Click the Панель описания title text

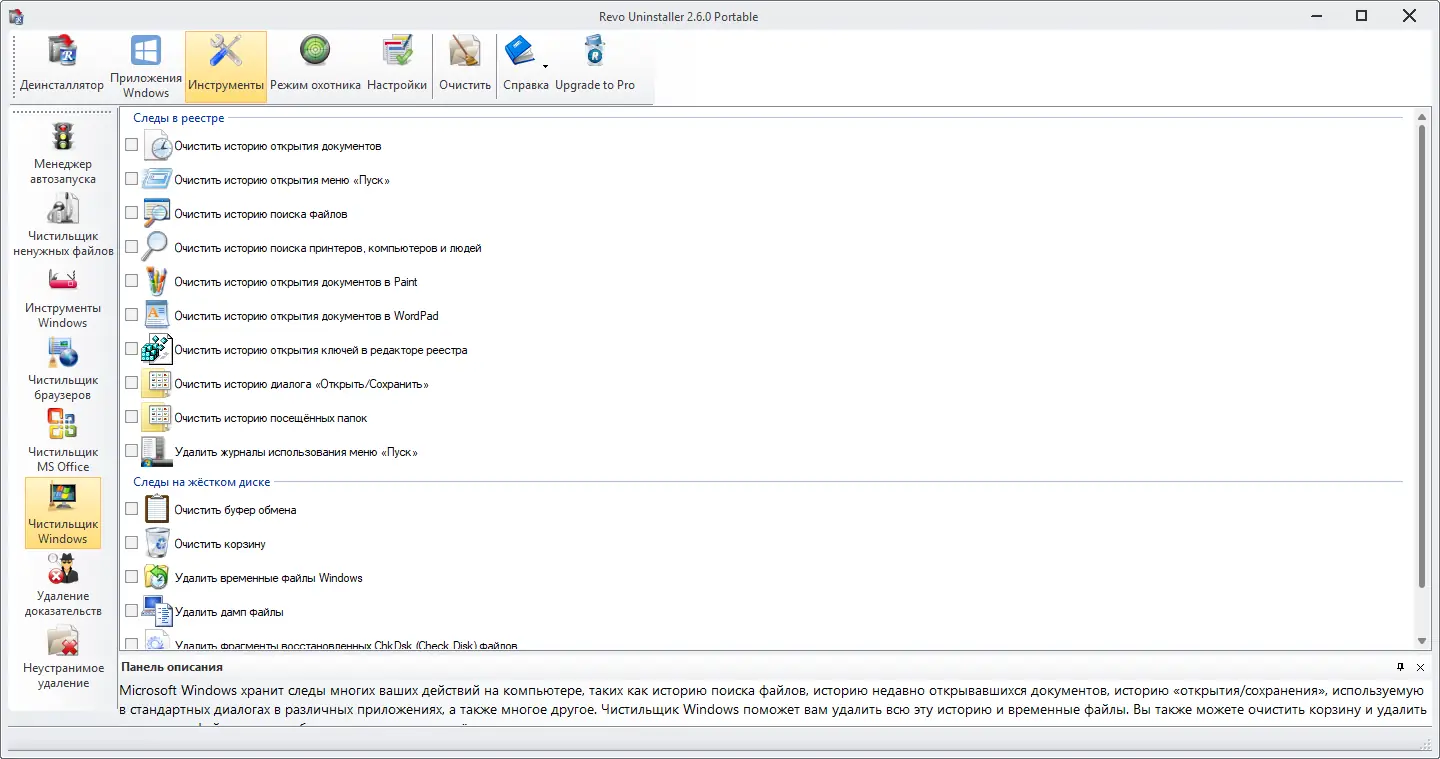coord(172,667)
